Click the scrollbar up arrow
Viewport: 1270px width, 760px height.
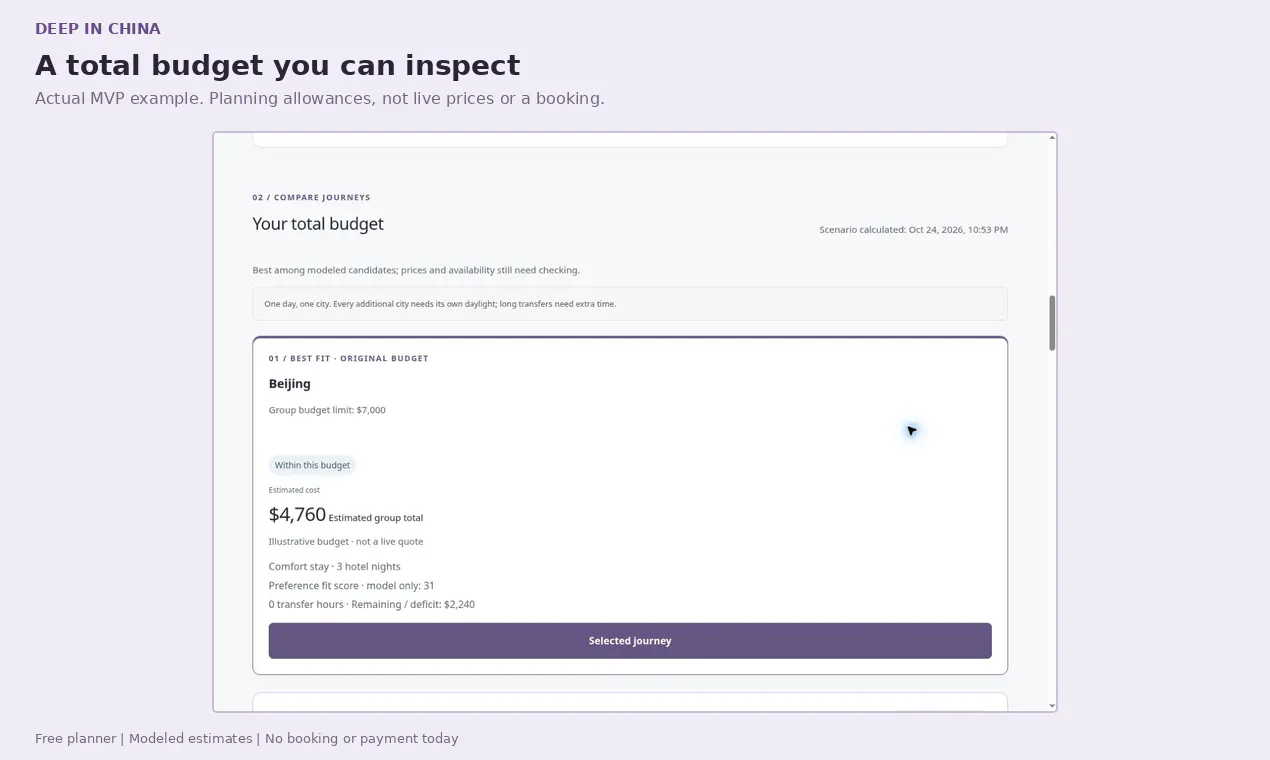(x=1052, y=138)
